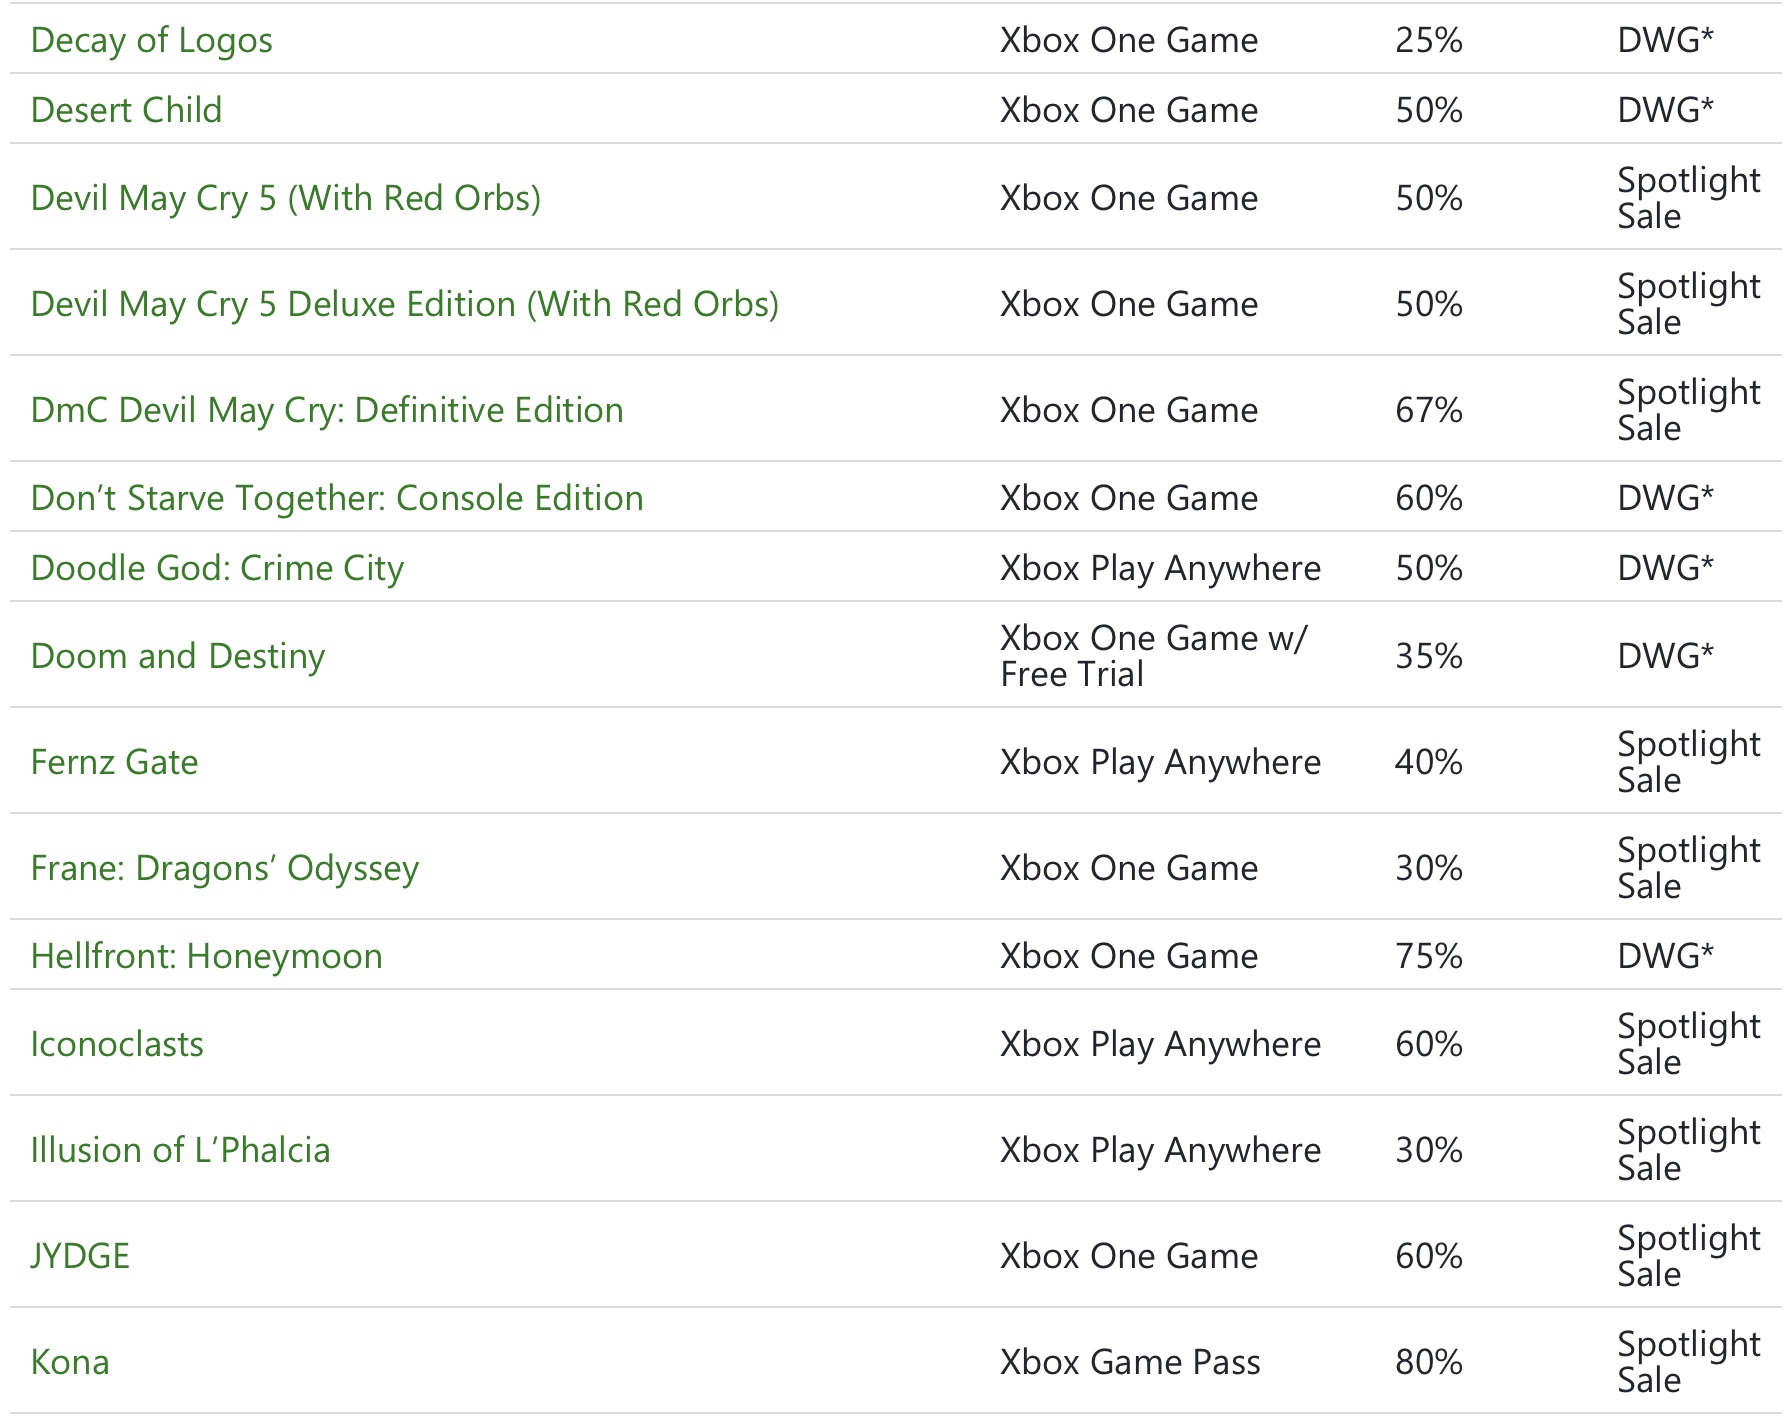This screenshot has width=1792, height=1419.
Task: Click the JYDGE game link
Action: (80, 1256)
